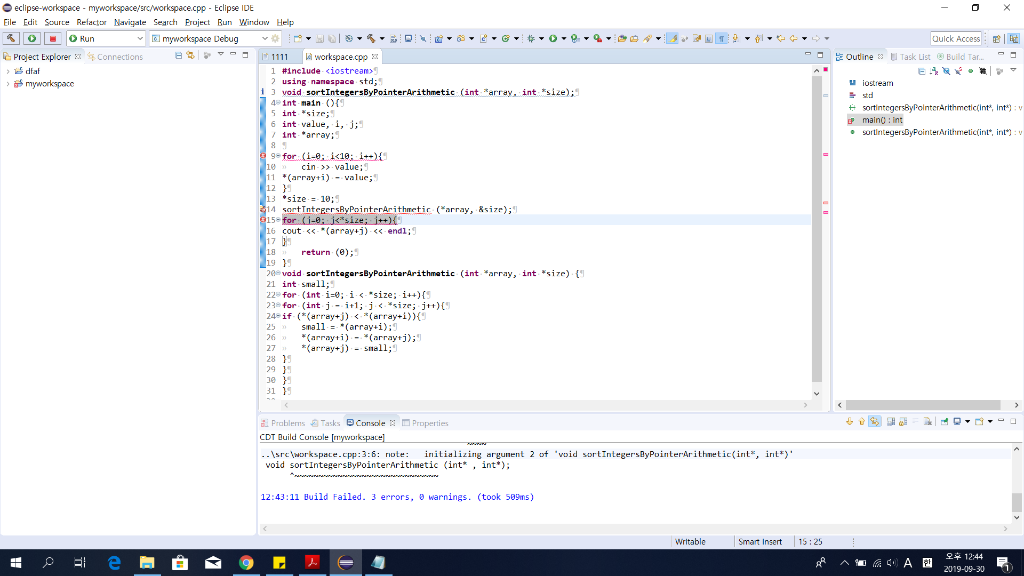Toggle sort alphabetically in Outline view

point(934,69)
